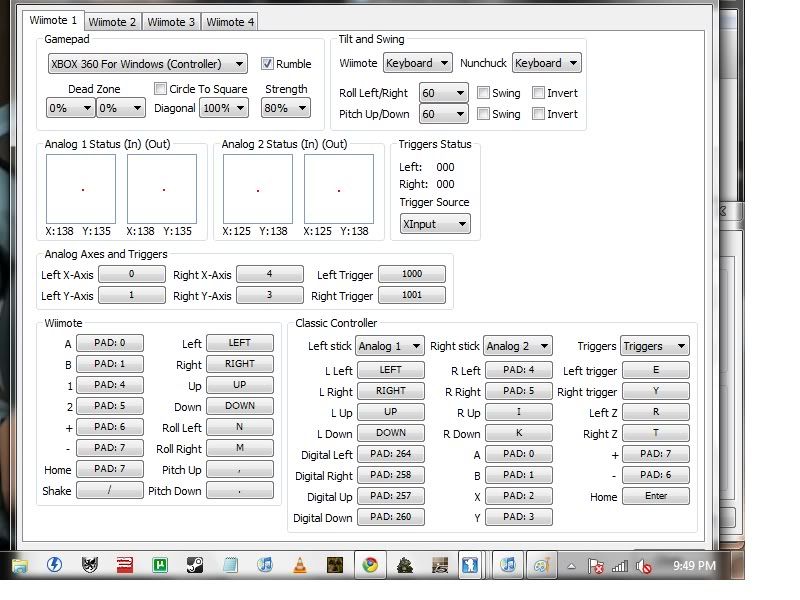Open the black crest icon in the taskbar

[x=90, y=565]
